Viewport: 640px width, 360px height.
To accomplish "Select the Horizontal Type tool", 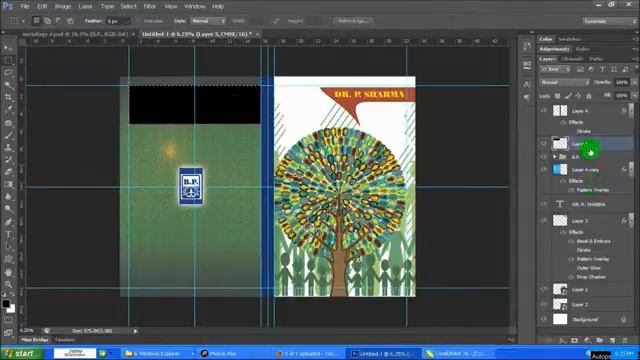I will (8, 234).
